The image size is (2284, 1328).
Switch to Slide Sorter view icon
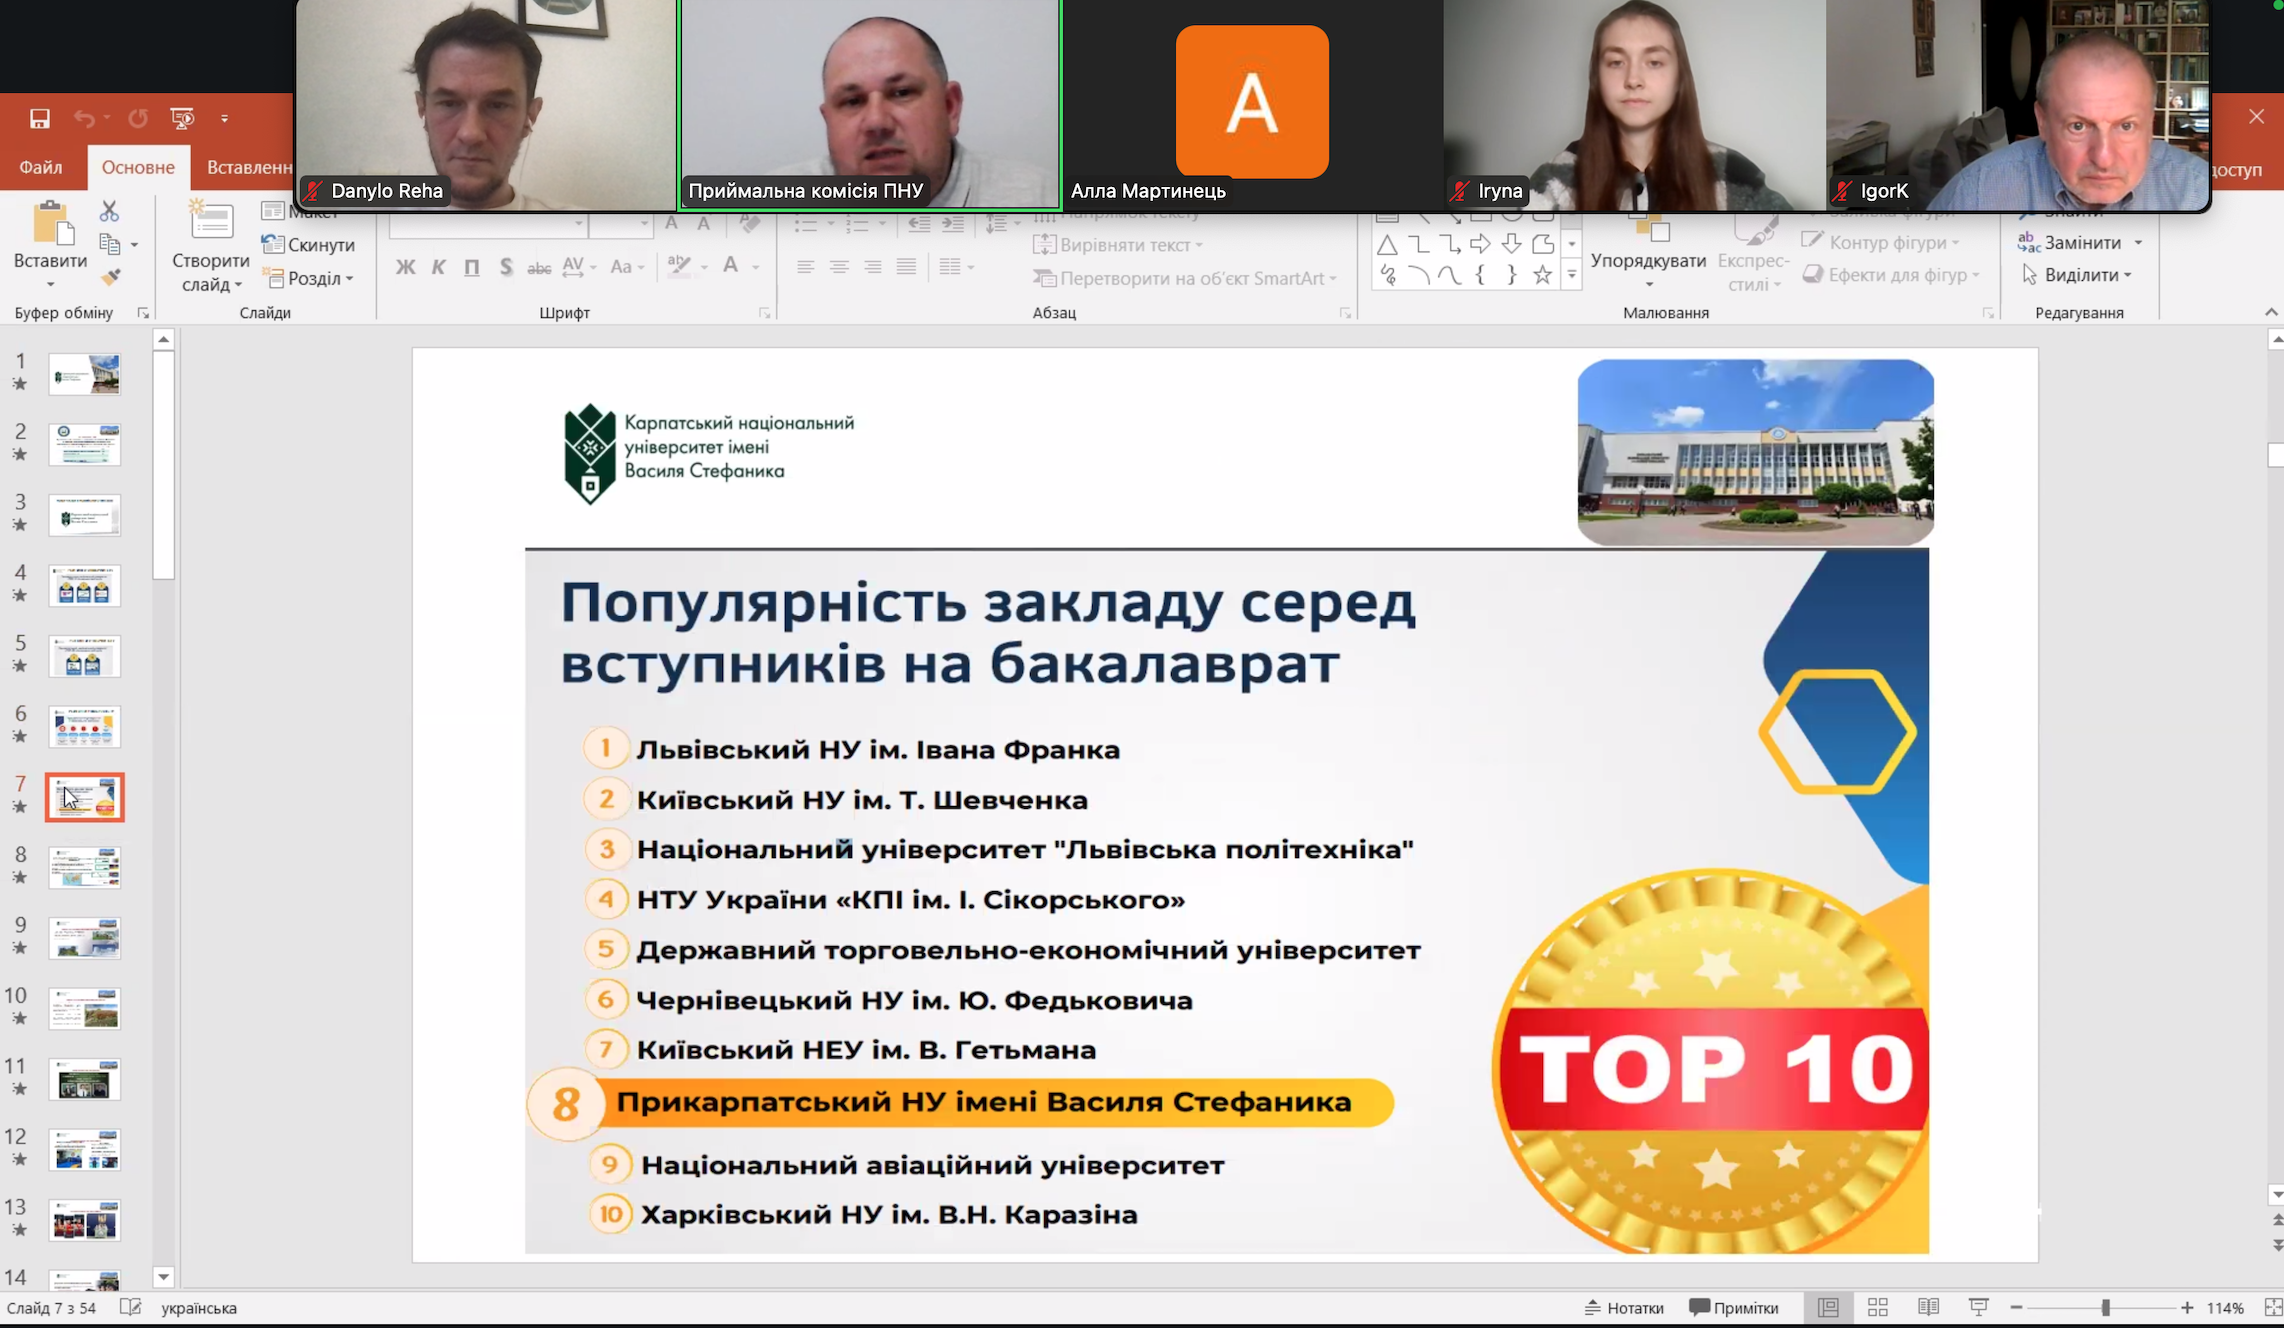coord(1877,1307)
